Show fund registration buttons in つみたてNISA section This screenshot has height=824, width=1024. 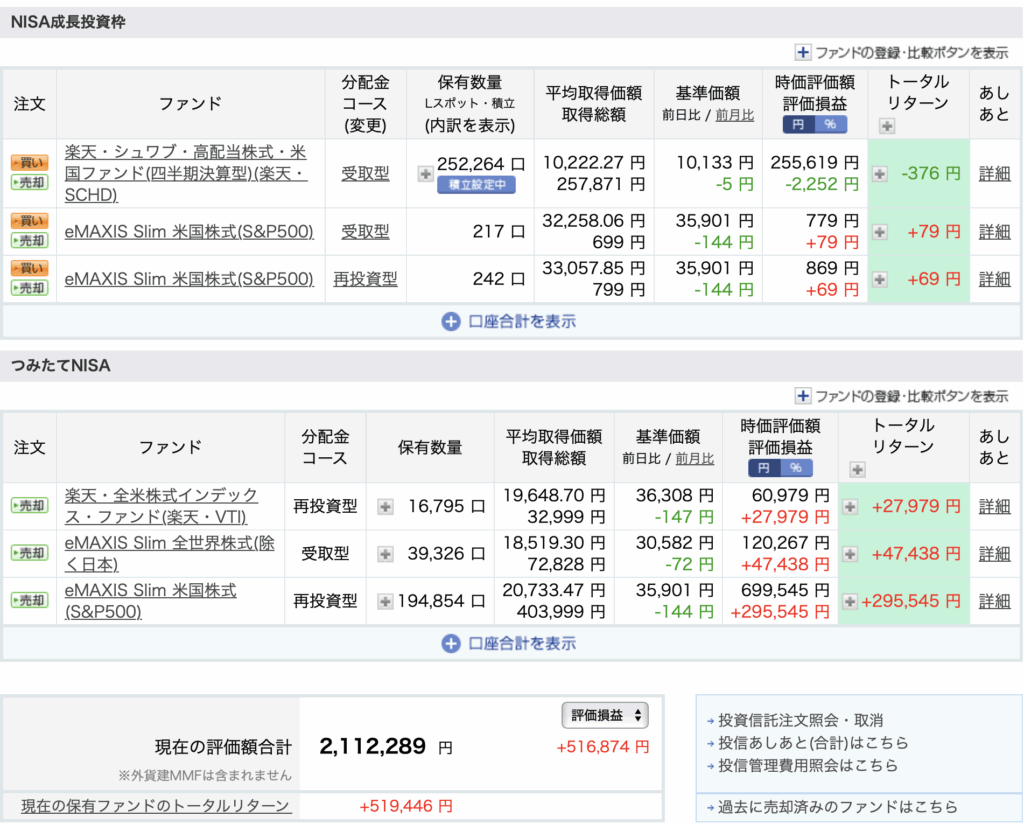coord(901,396)
